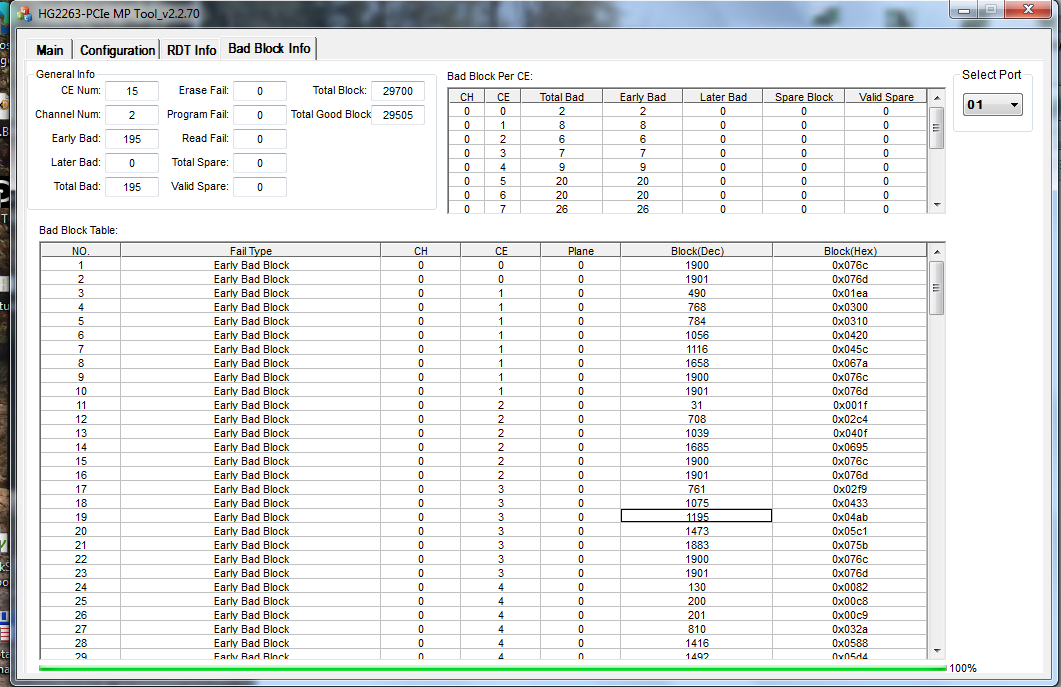Click the Total Bad field in General Info
The width and height of the screenshot is (1061, 687).
click(x=132, y=187)
